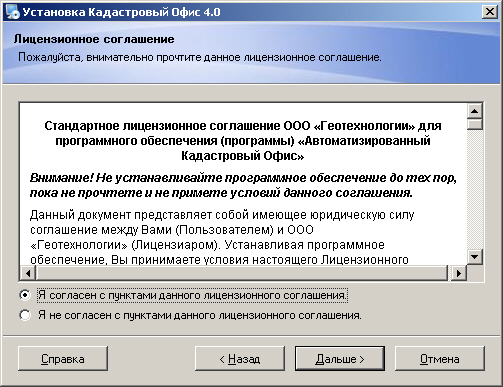Click the paragraph starting 'Данный документ представляет'
Image resolution: width=503 pixels, height=387 pixels.
click(x=222, y=237)
